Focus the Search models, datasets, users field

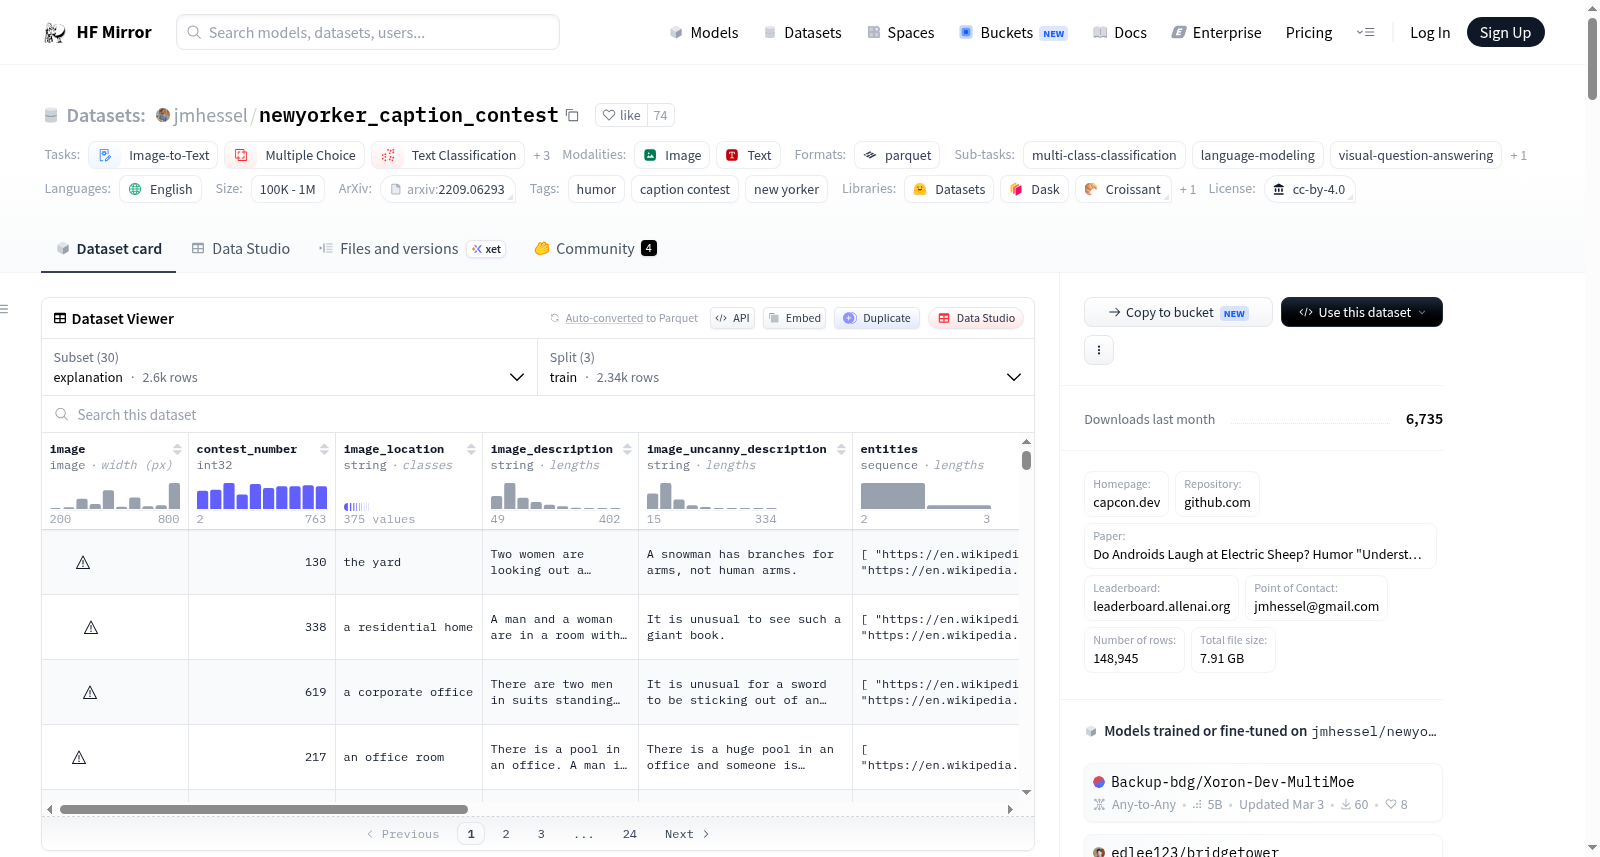coord(368,32)
